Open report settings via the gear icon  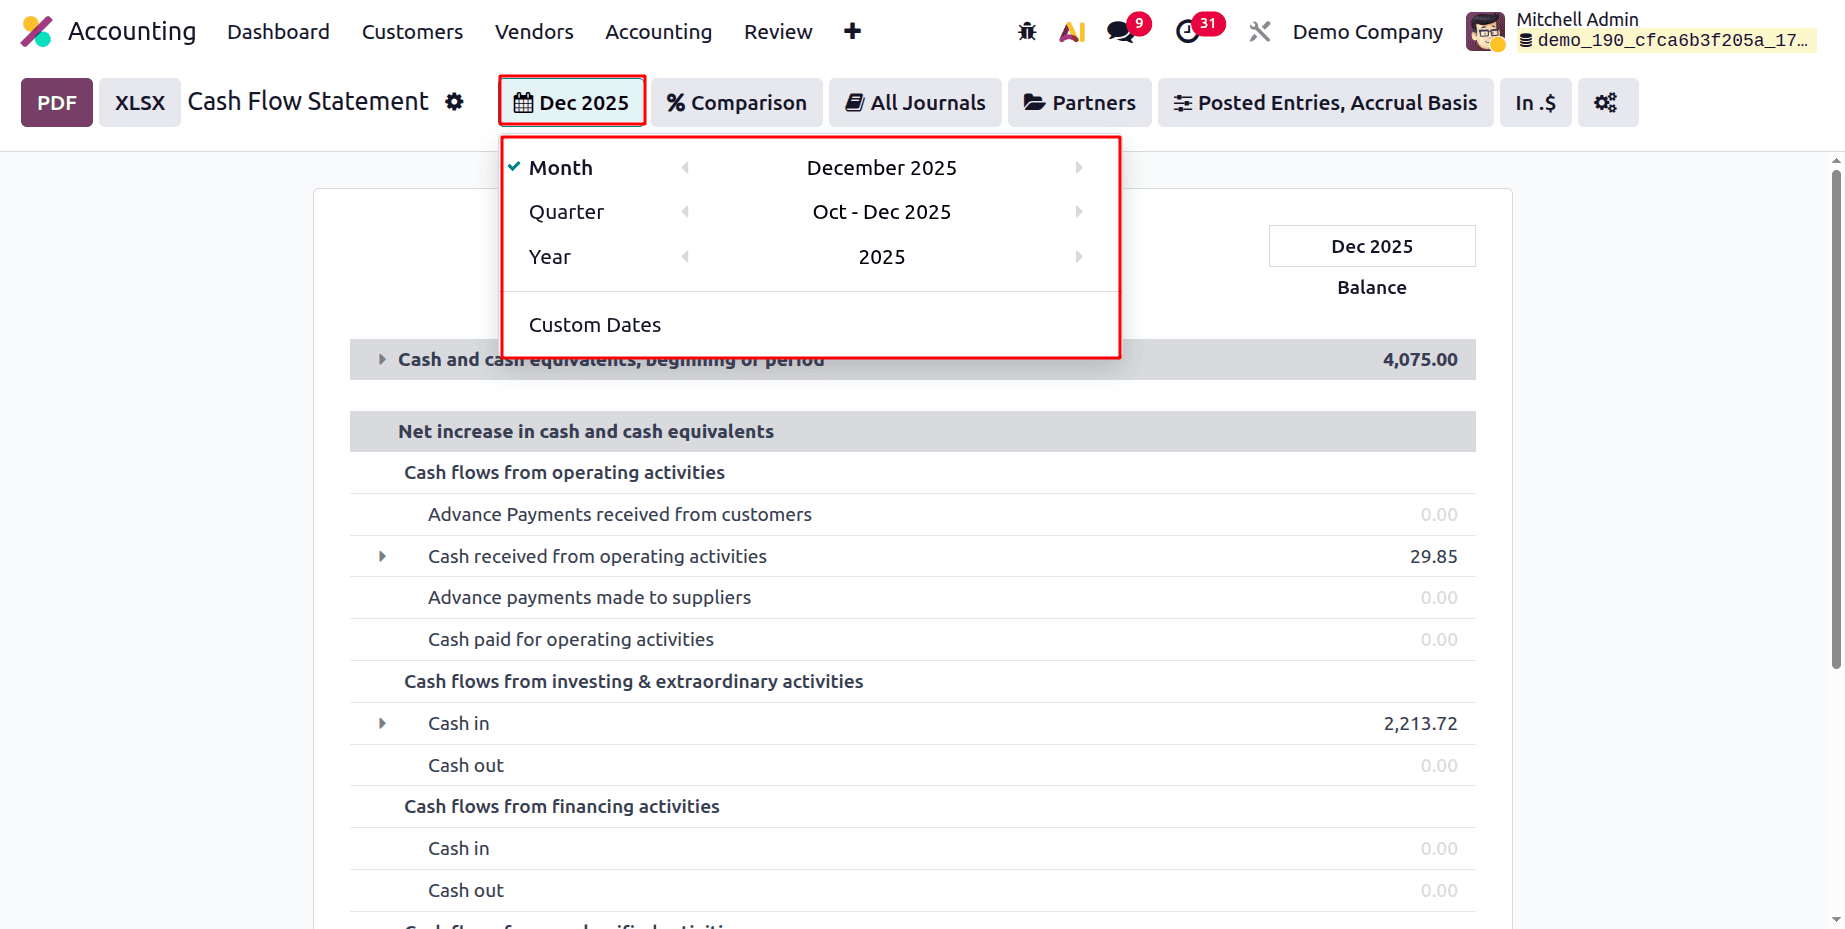[455, 101]
